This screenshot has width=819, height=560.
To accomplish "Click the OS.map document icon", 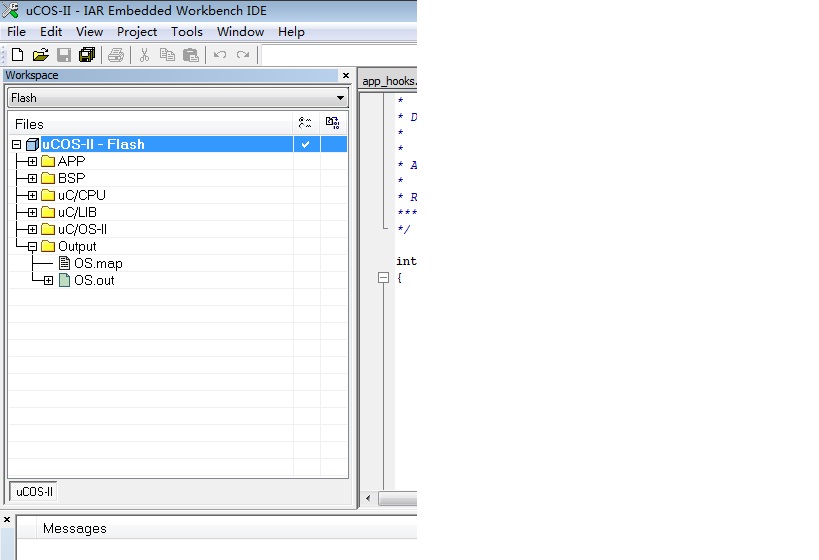I will point(64,263).
